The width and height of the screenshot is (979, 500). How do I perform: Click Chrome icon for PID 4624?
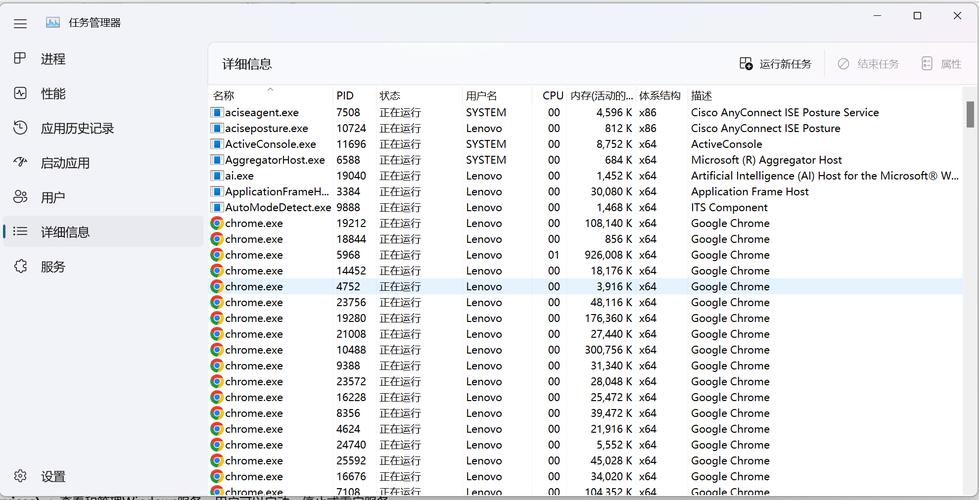click(x=217, y=429)
